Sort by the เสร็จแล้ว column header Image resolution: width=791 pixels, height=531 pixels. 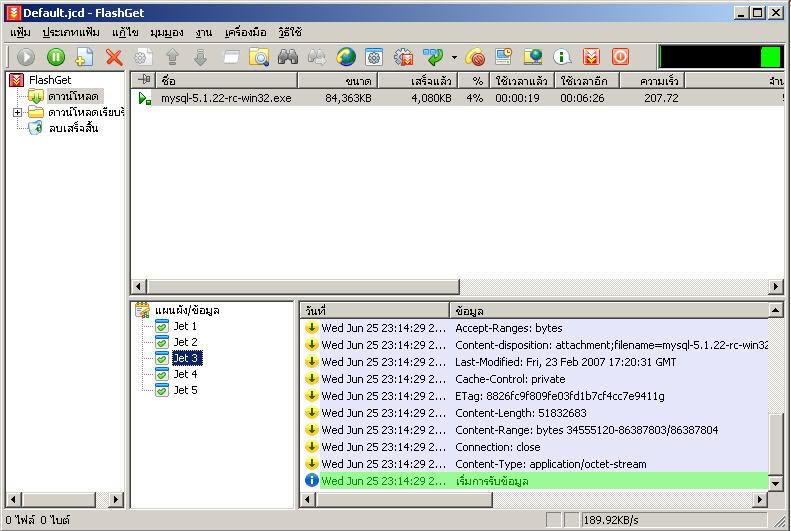click(418, 81)
